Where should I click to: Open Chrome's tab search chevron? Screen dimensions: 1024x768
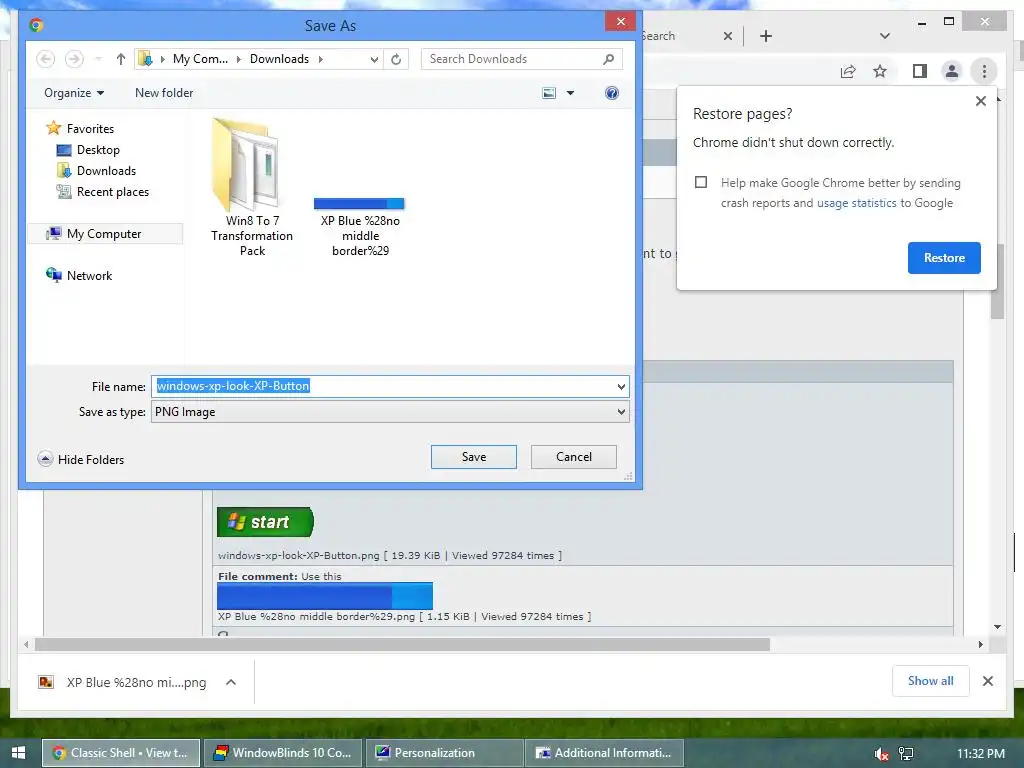884,36
